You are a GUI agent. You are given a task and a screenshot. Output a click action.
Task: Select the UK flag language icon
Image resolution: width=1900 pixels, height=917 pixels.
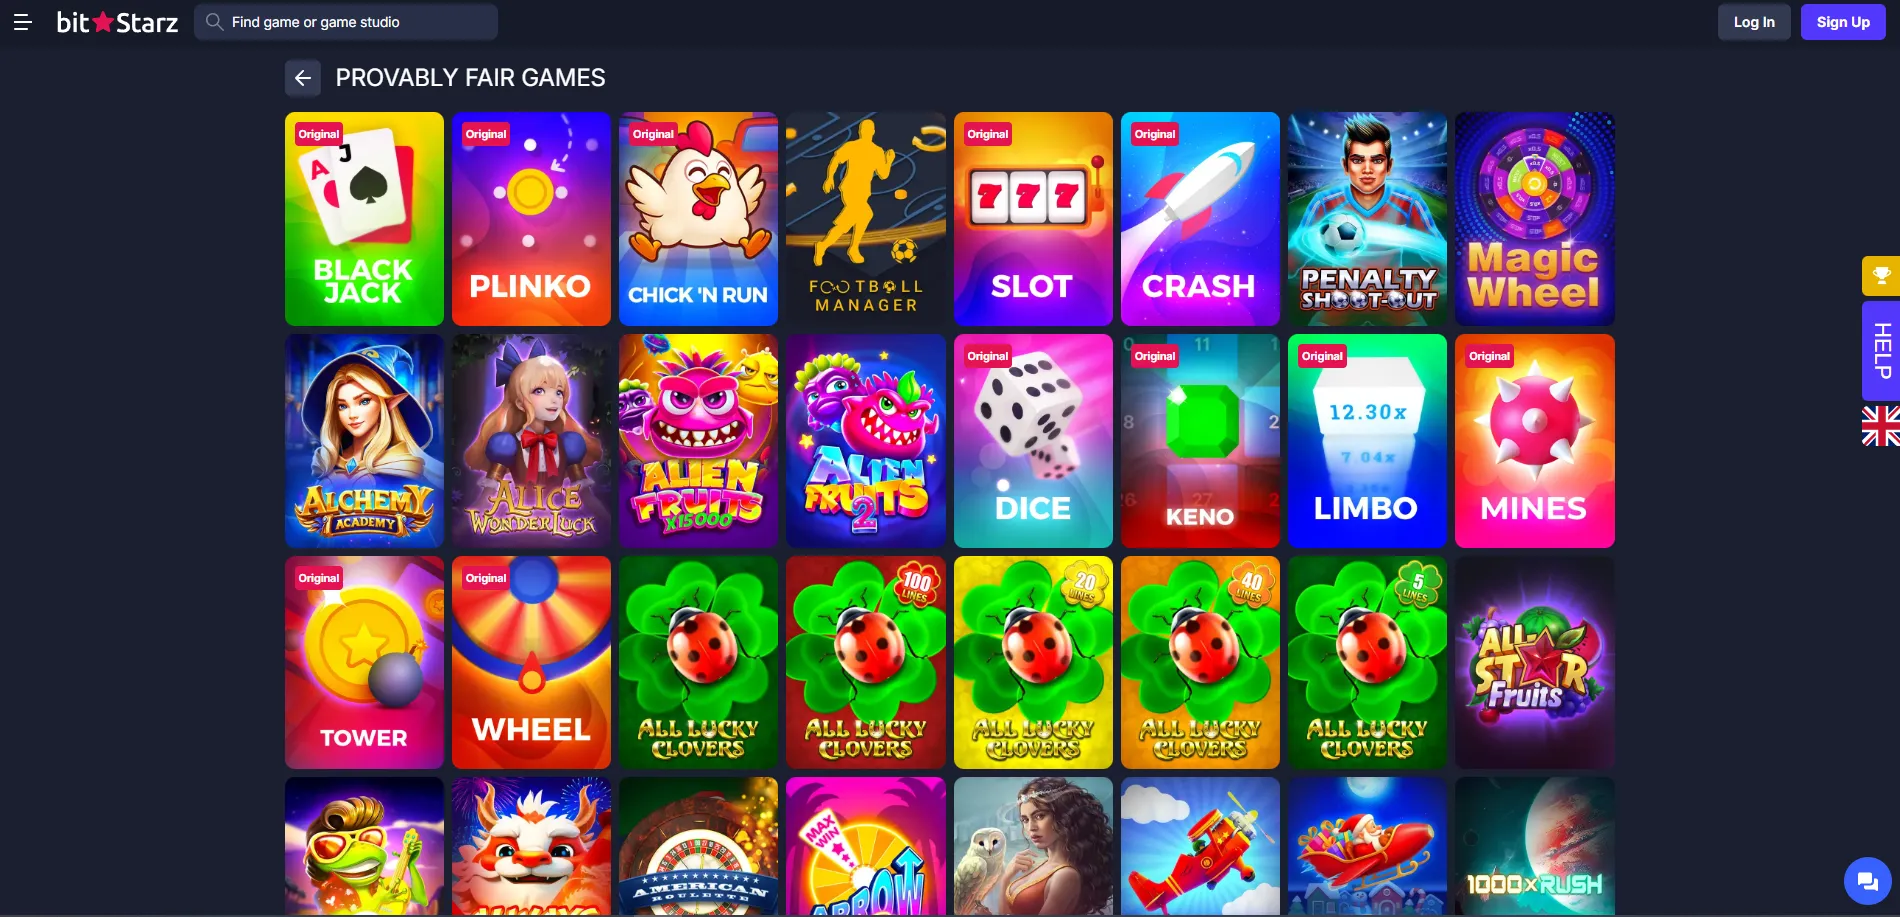(x=1881, y=426)
